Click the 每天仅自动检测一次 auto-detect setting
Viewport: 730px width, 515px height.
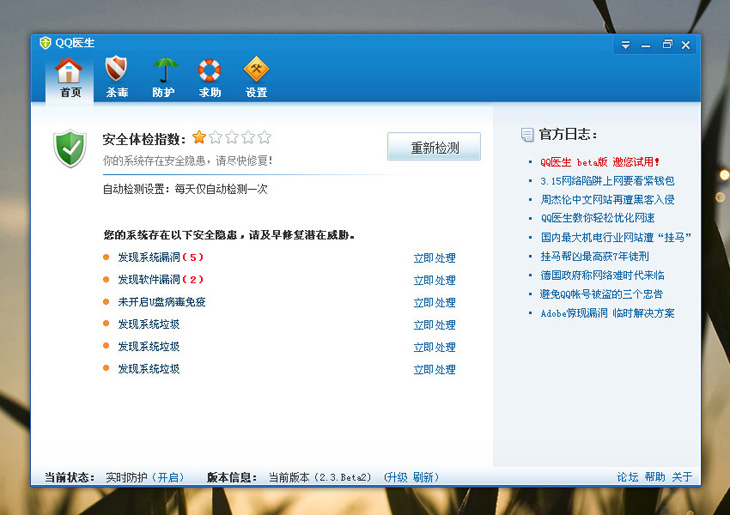click(x=221, y=189)
